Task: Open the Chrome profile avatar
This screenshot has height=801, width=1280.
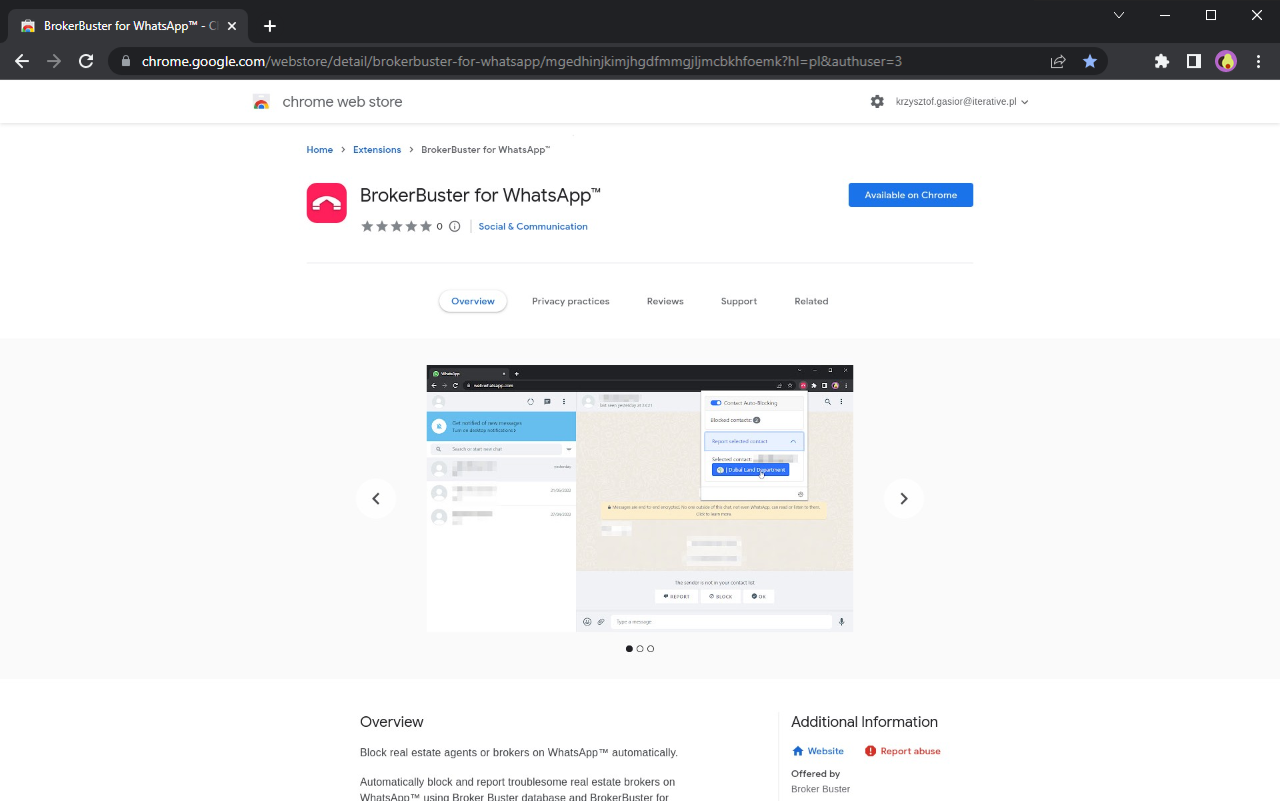Action: tap(1226, 61)
